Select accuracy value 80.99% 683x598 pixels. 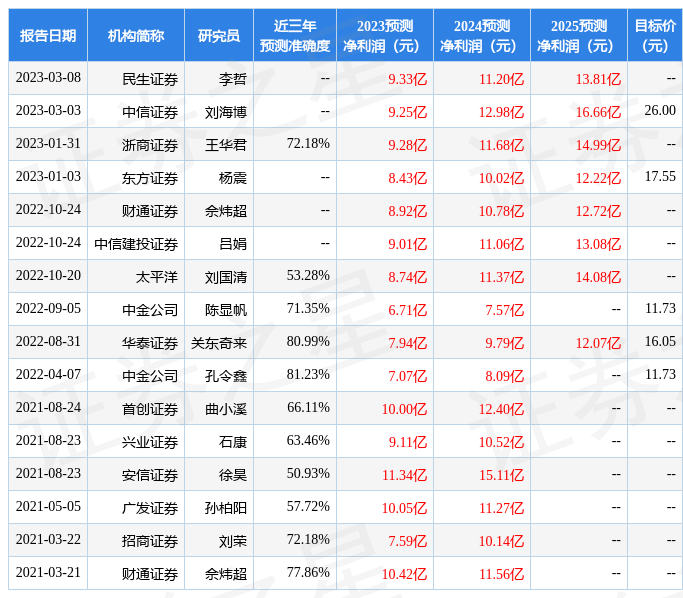tap(308, 341)
